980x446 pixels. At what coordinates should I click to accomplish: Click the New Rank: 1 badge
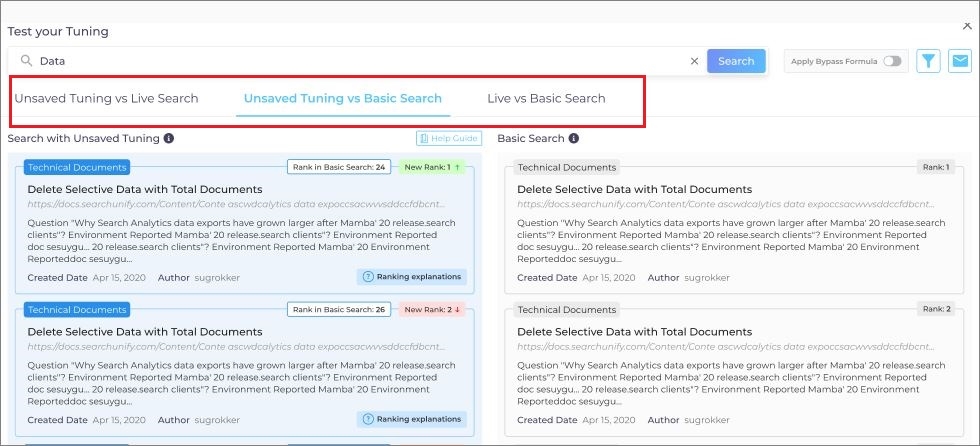[x=432, y=167]
